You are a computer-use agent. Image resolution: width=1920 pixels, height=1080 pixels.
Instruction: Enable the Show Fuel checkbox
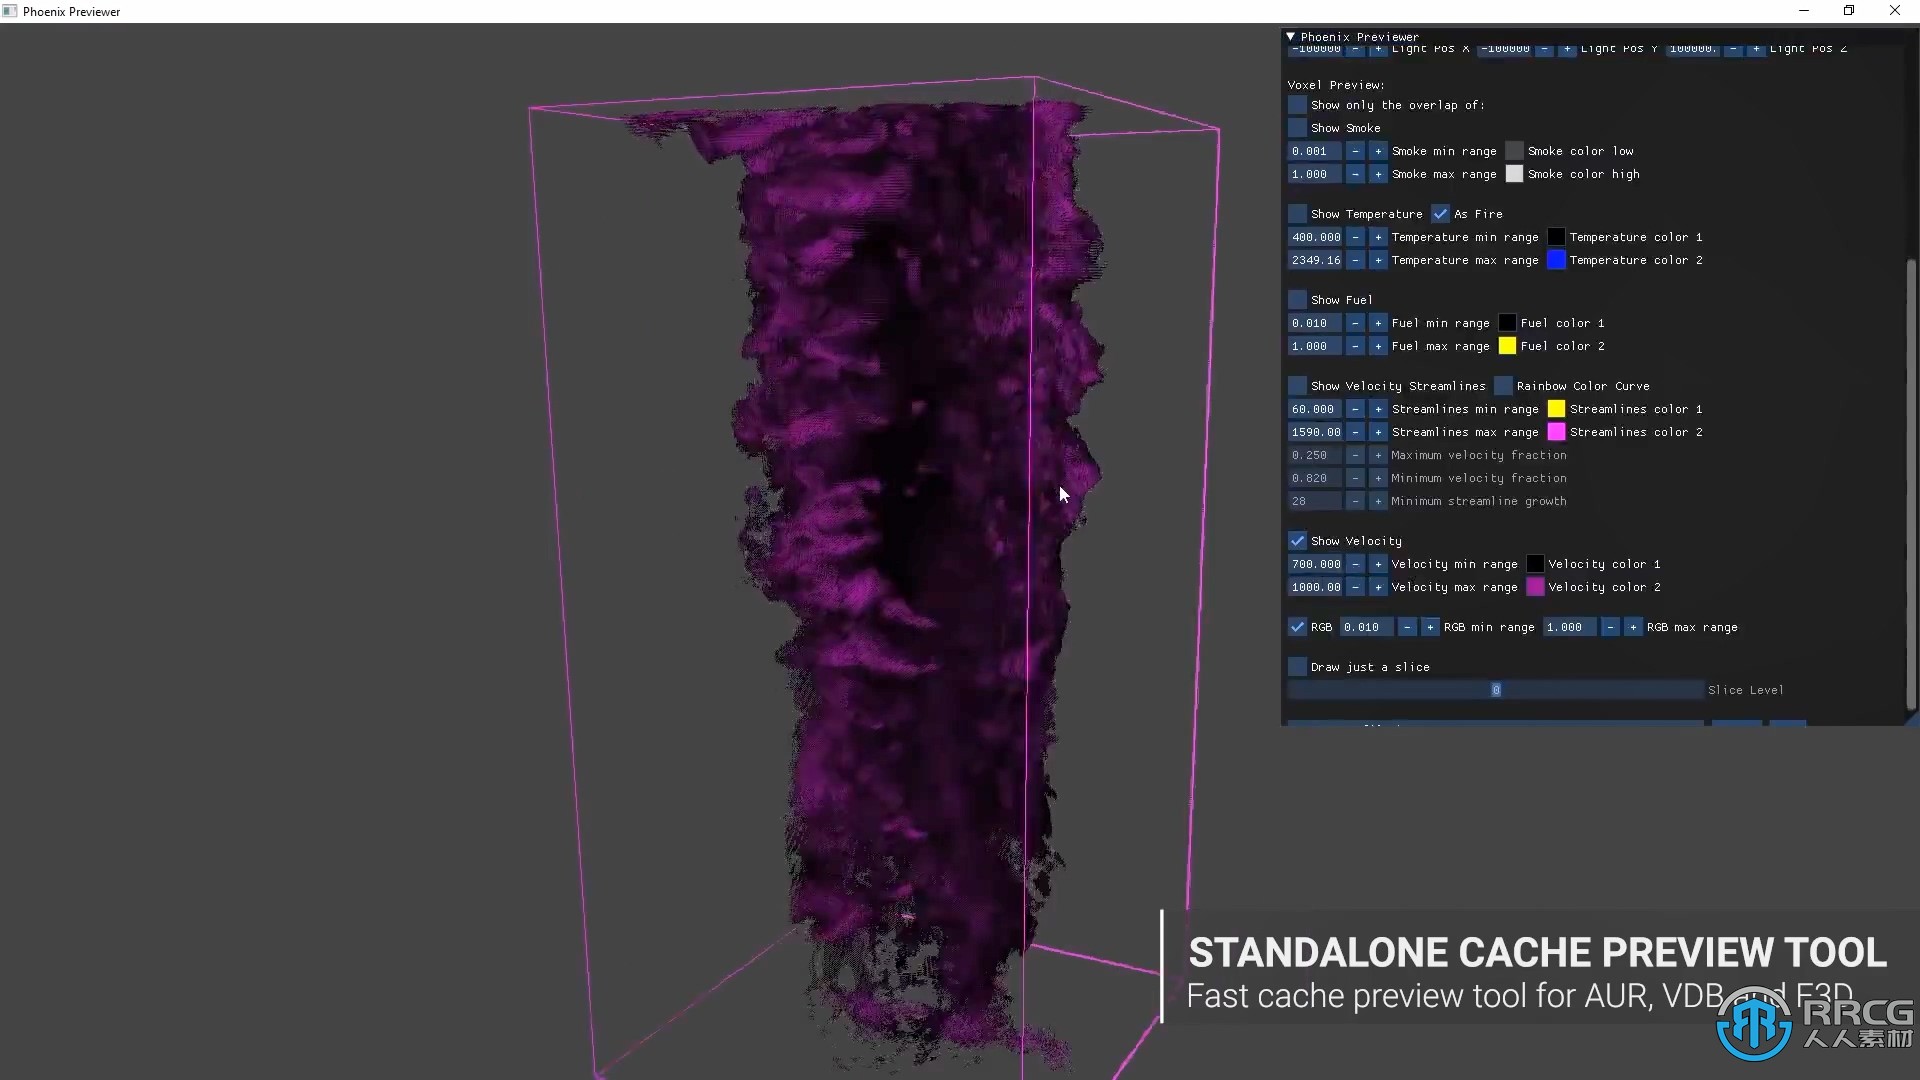(x=1297, y=300)
